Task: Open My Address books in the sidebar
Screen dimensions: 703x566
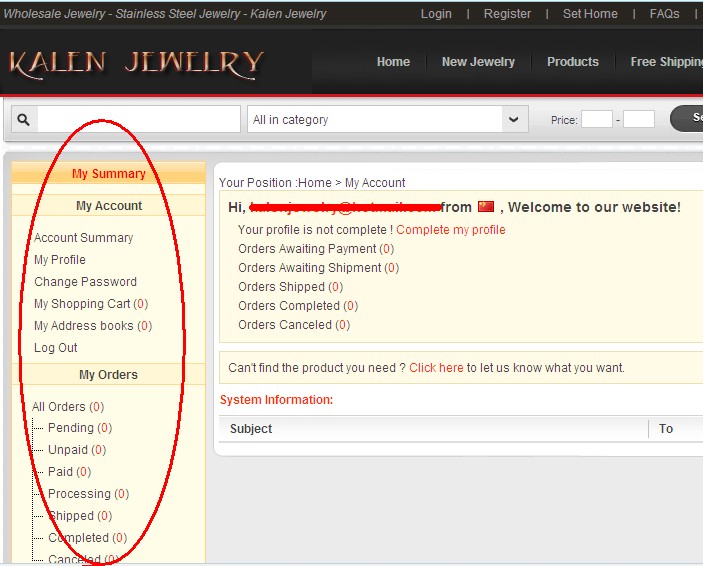Action: (x=93, y=326)
